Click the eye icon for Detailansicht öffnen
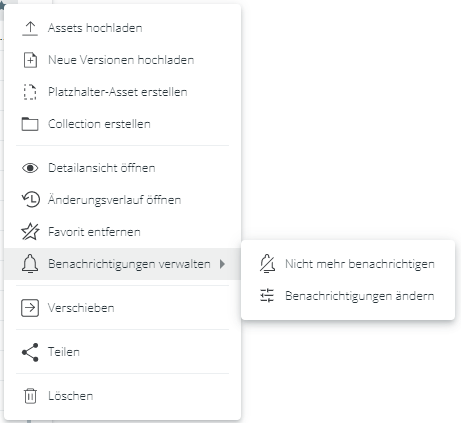 click(x=30, y=168)
